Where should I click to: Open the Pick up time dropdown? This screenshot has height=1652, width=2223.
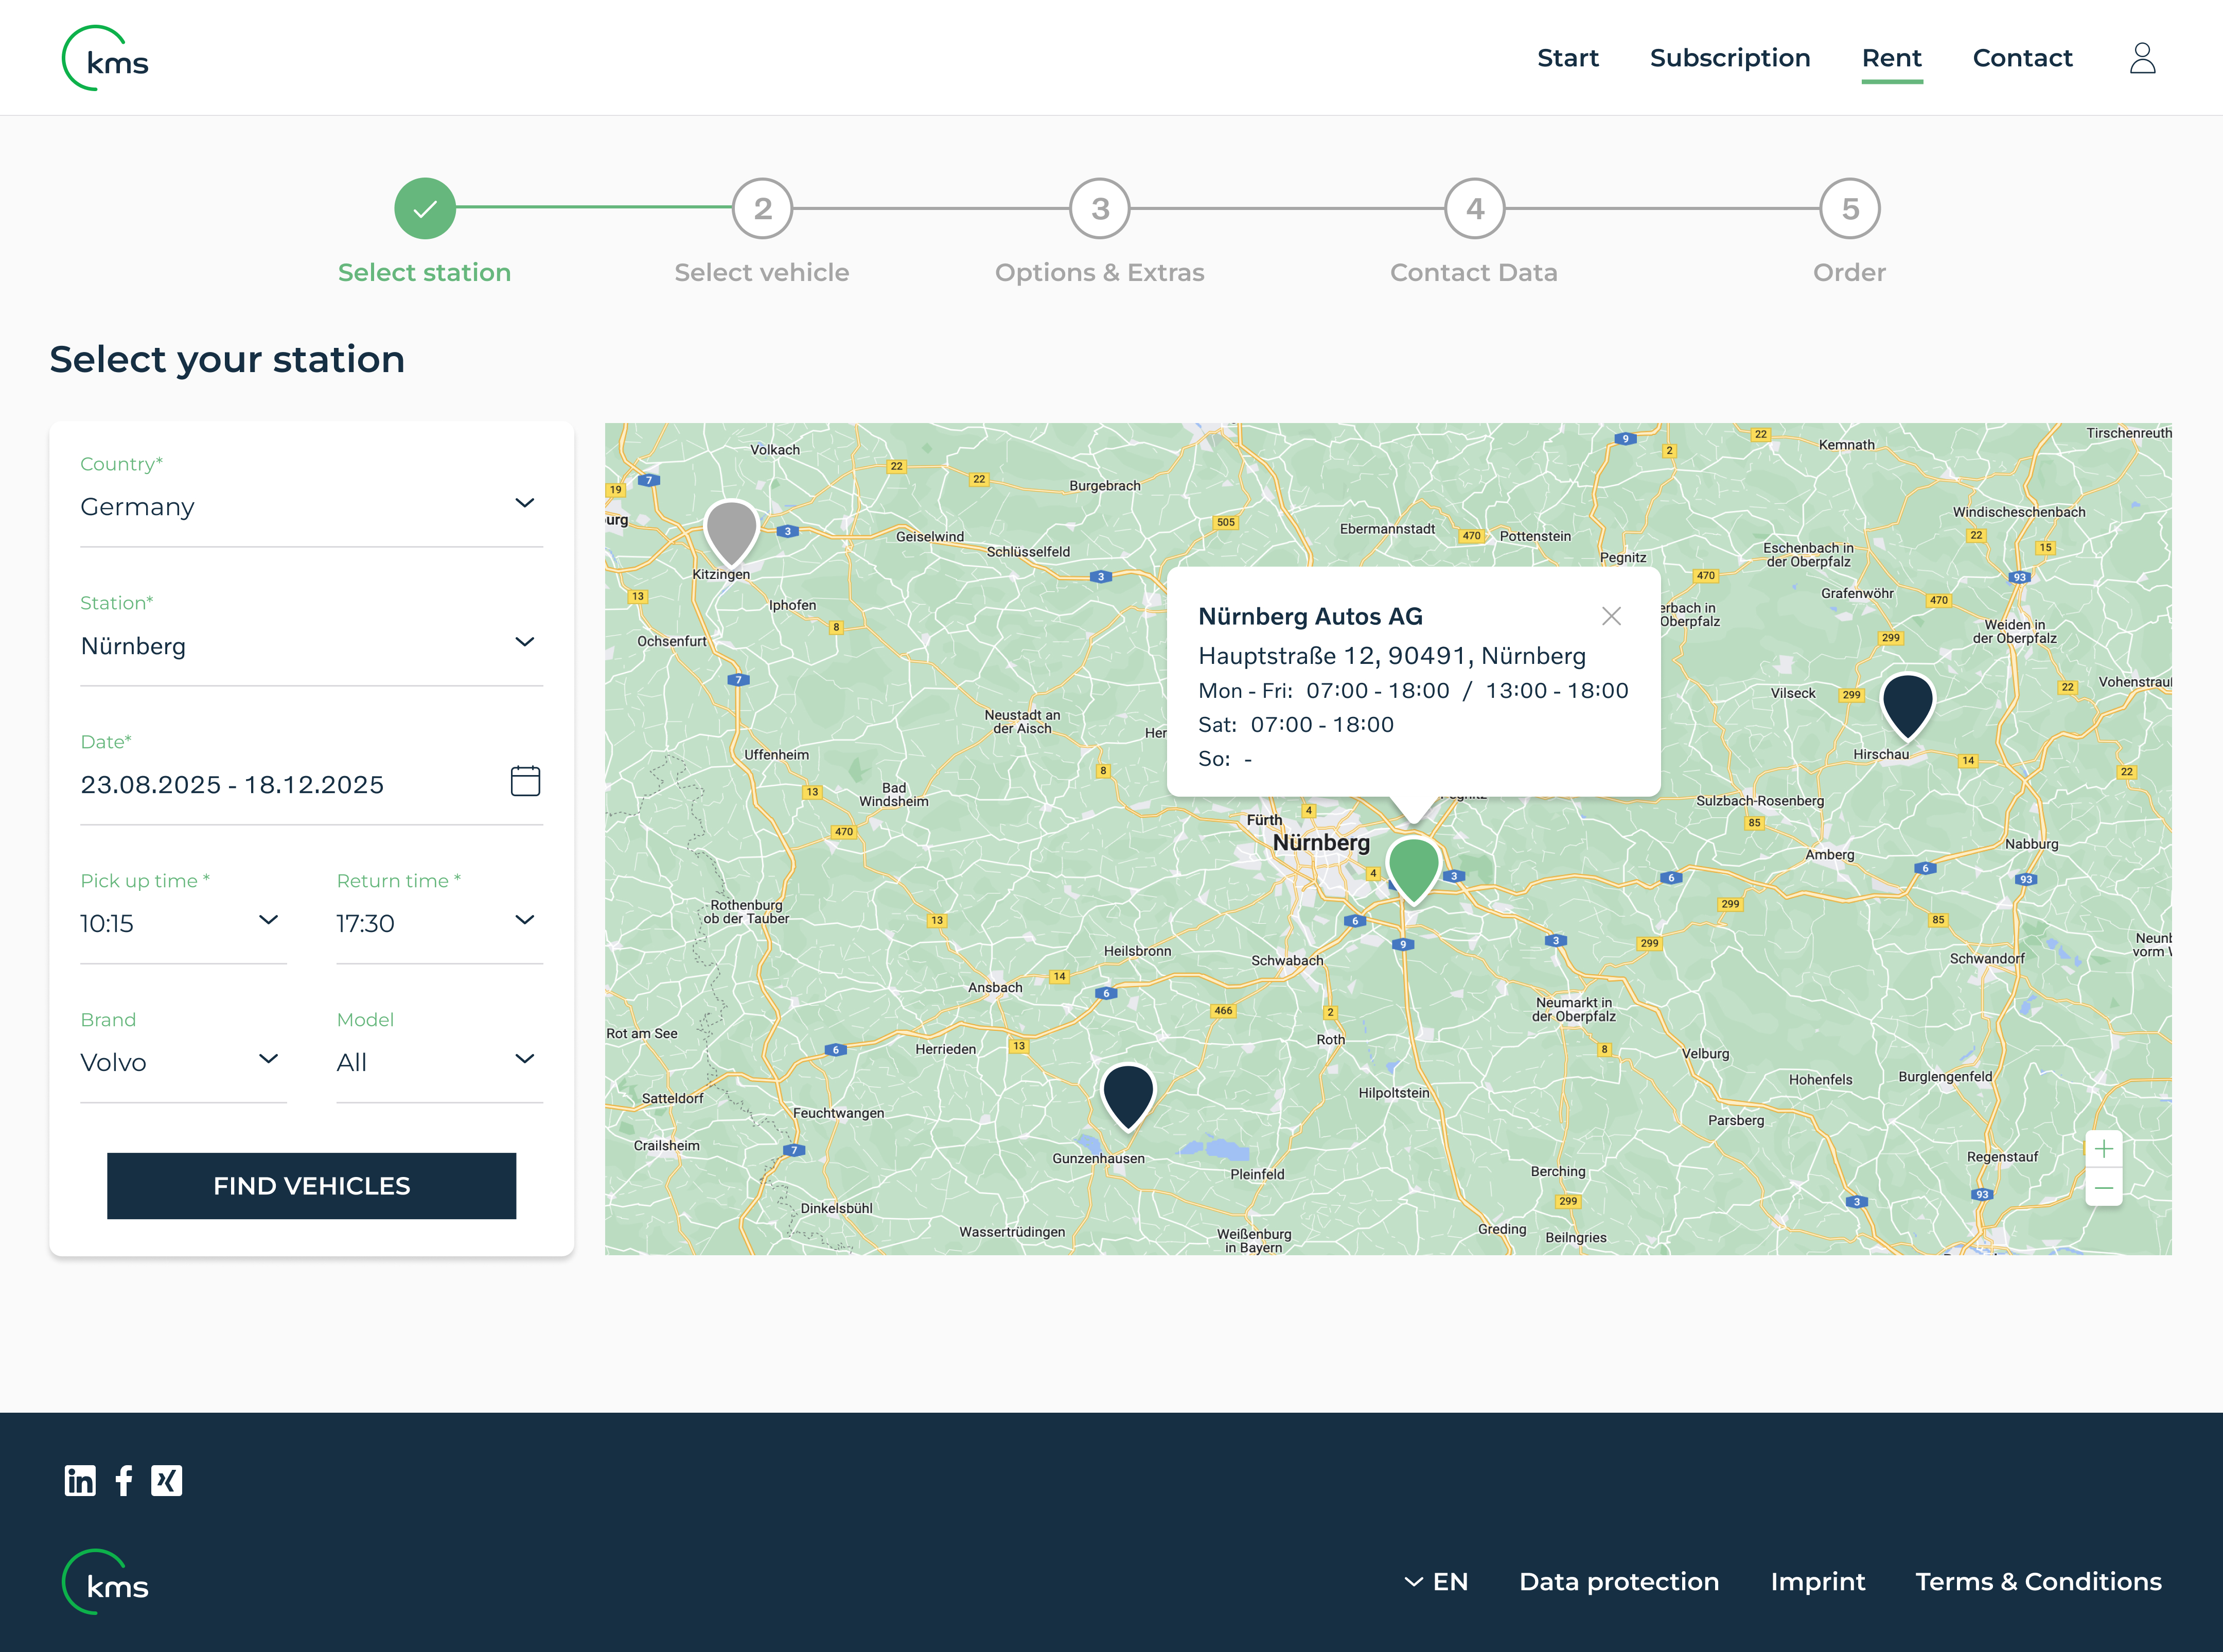[x=183, y=923]
